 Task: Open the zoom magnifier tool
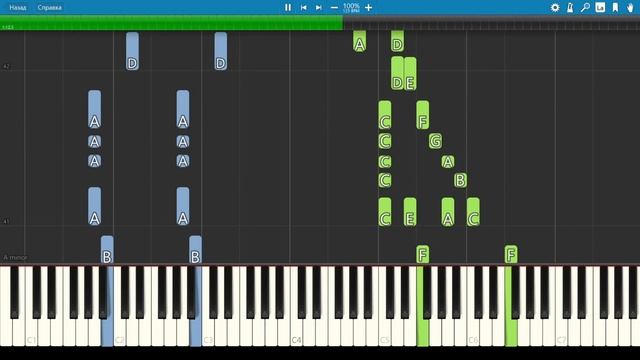(x=585, y=7)
